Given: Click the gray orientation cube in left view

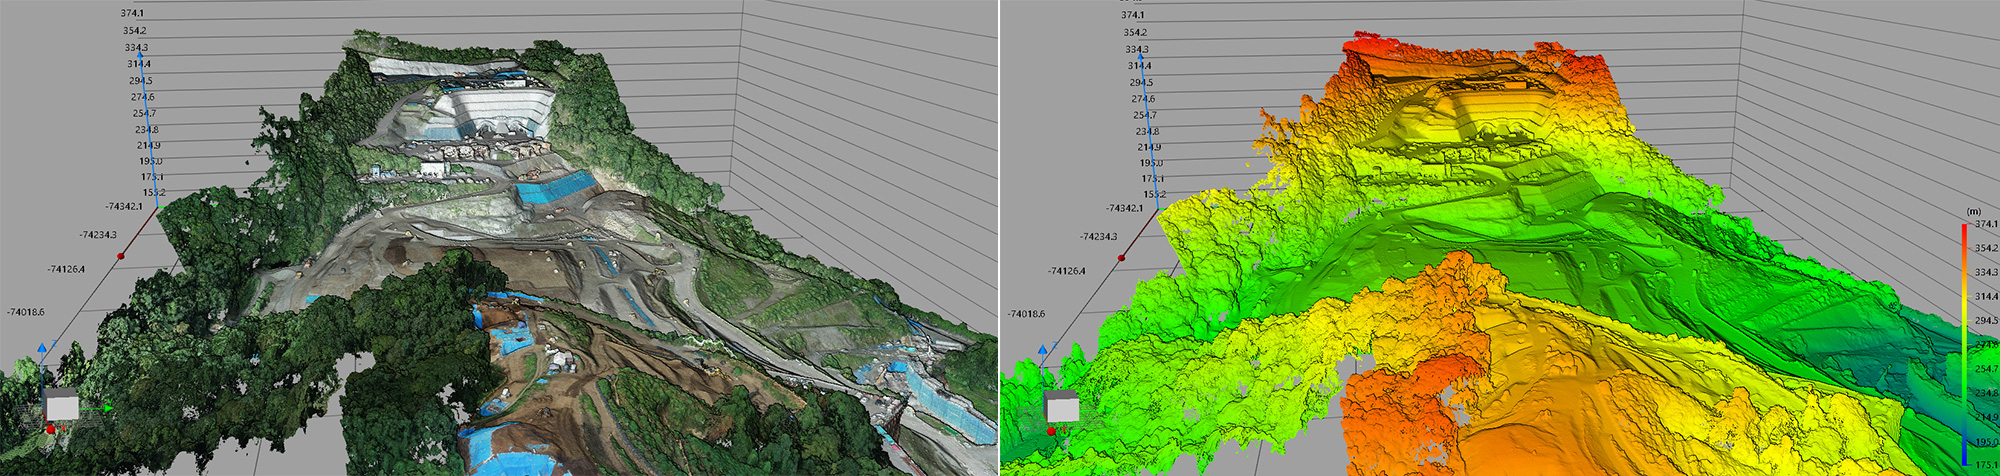Looking at the screenshot, I should click(62, 405).
